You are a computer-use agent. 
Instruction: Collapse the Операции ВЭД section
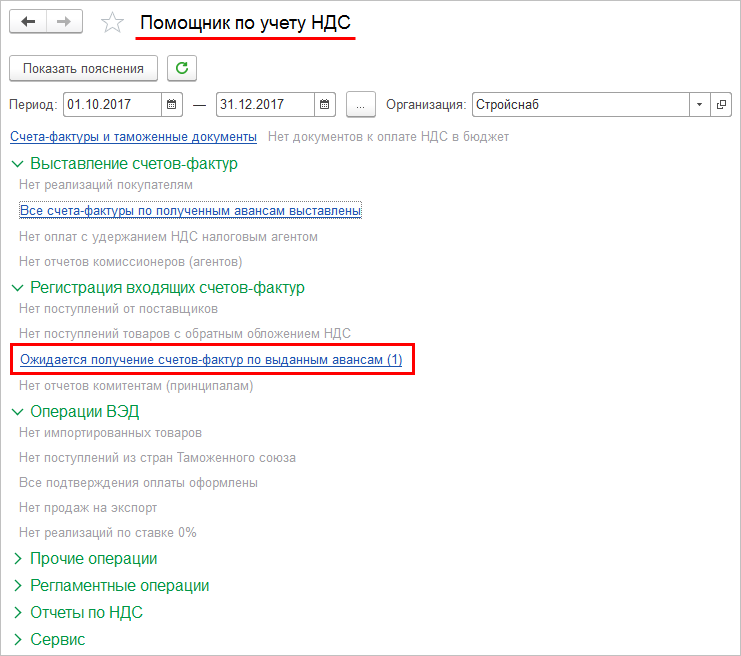tap(17, 411)
